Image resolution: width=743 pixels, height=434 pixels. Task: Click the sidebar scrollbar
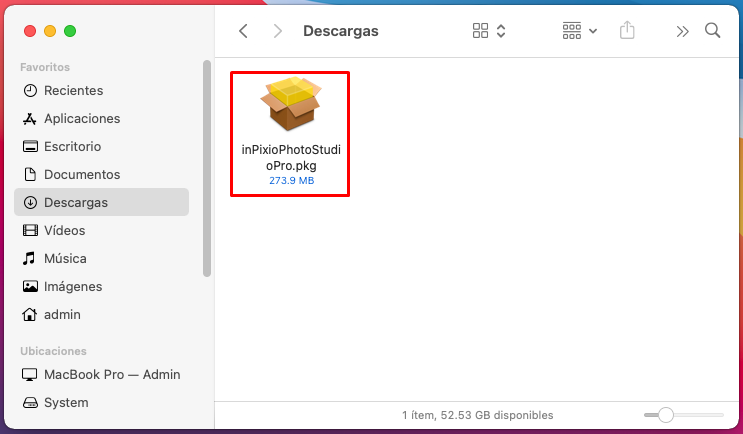(207, 168)
